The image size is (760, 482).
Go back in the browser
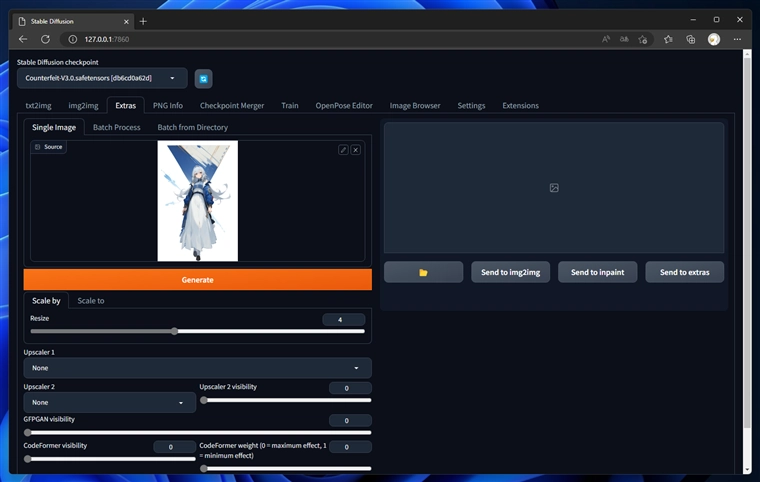point(23,39)
